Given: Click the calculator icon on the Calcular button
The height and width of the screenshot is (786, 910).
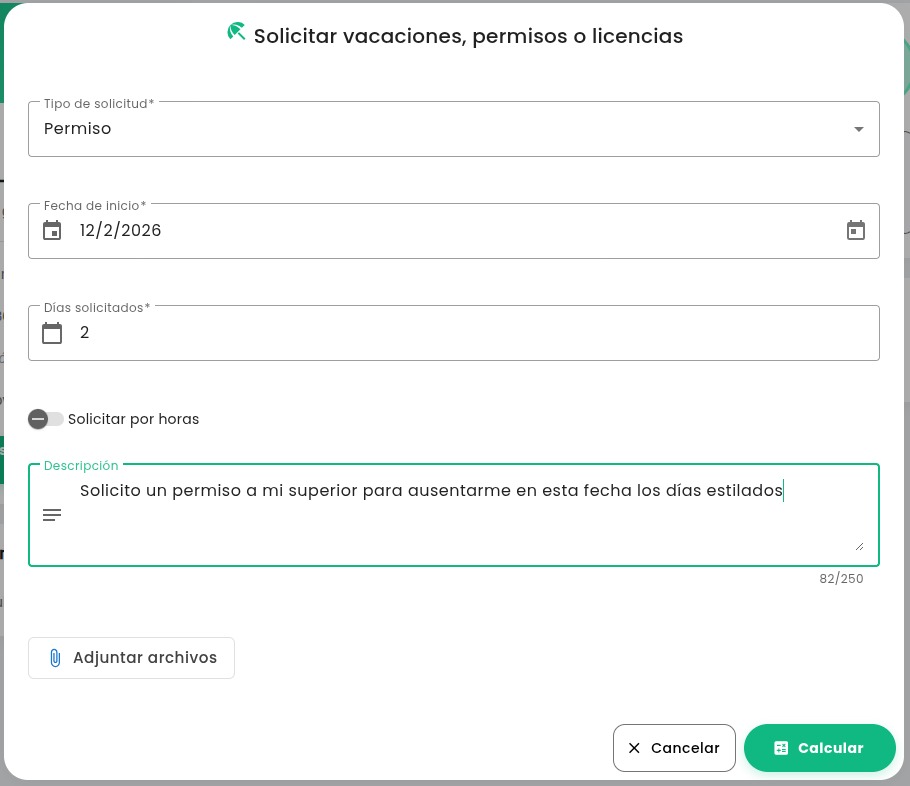Looking at the screenshot, I should pos(781,748).
